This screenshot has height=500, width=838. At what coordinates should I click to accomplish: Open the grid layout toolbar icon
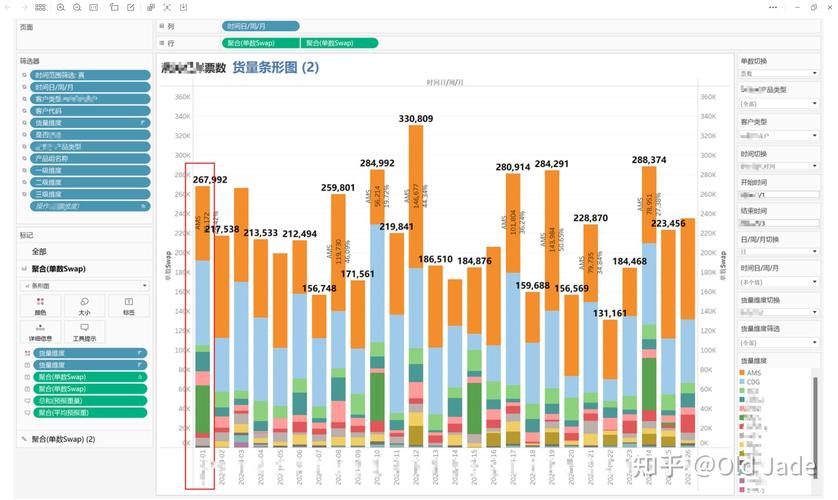(x=41, y=7)
